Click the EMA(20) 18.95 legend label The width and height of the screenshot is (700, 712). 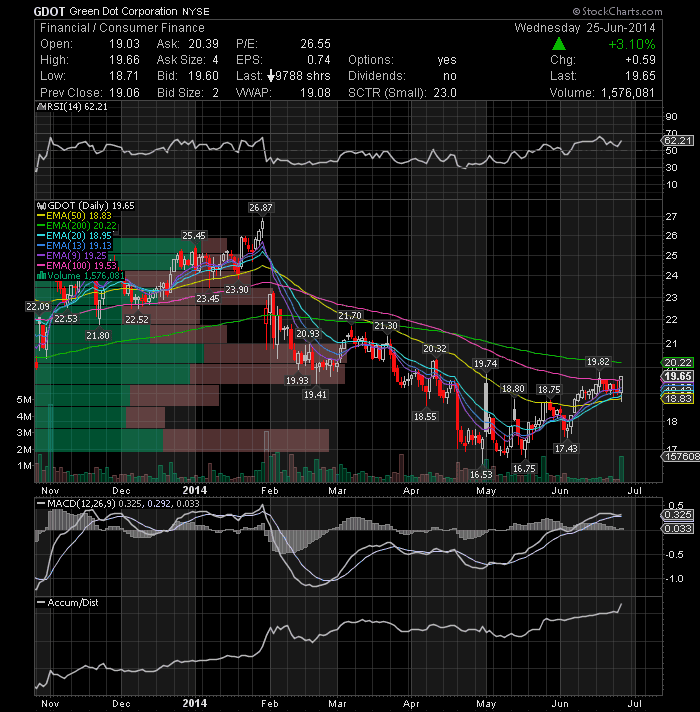pos(79,236)
